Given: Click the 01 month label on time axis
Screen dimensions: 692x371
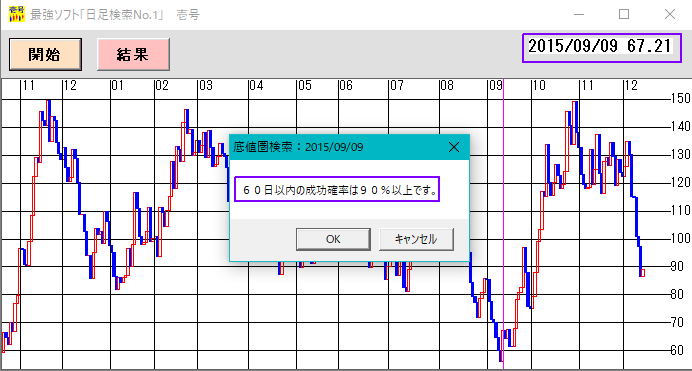Looking at the screenshot, I should (x=117, y=86).
